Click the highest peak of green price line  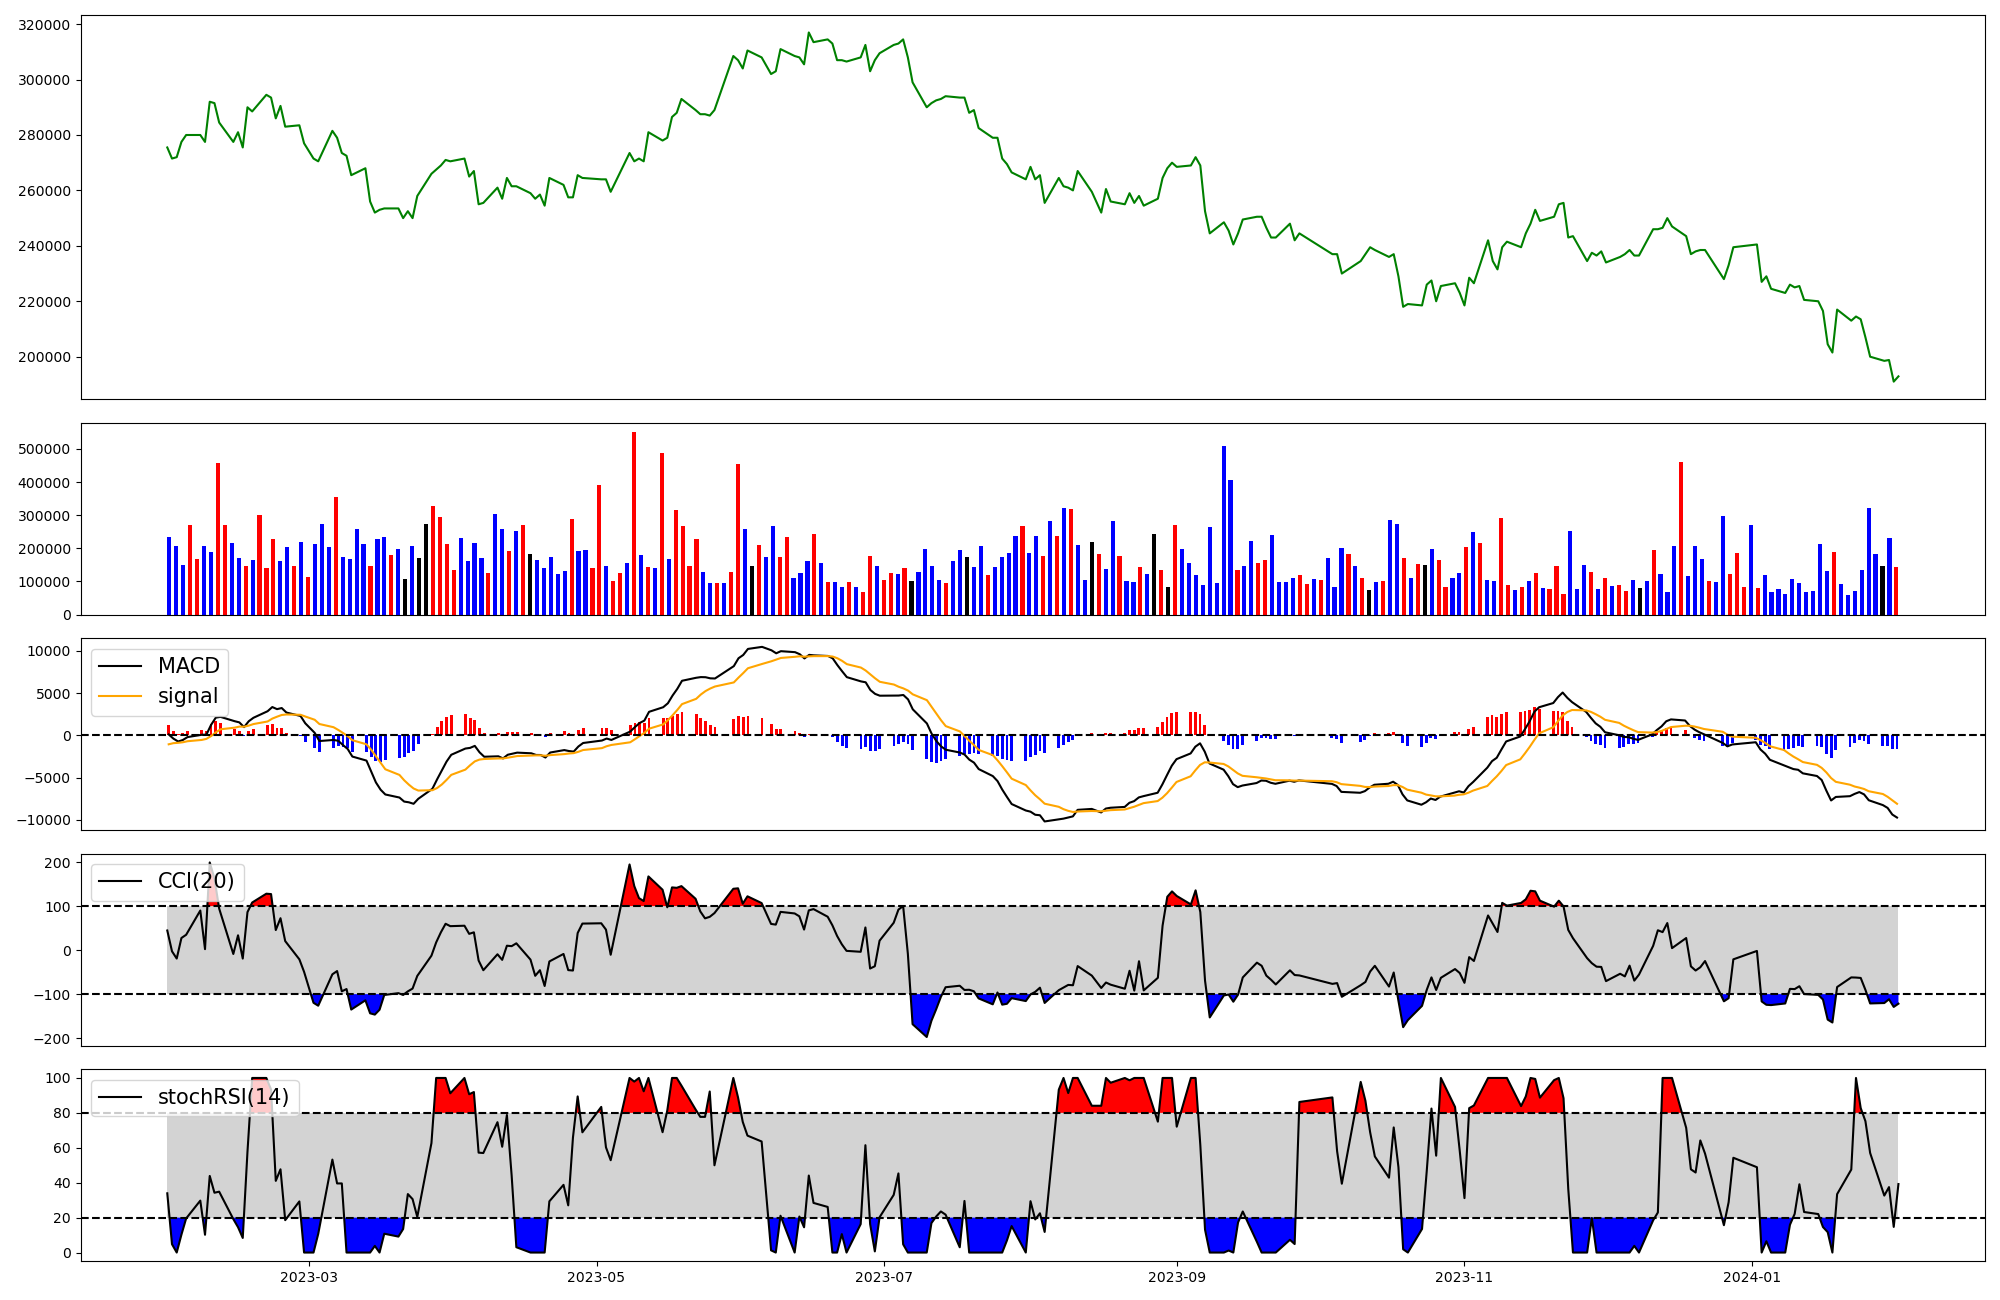[809, 33]
